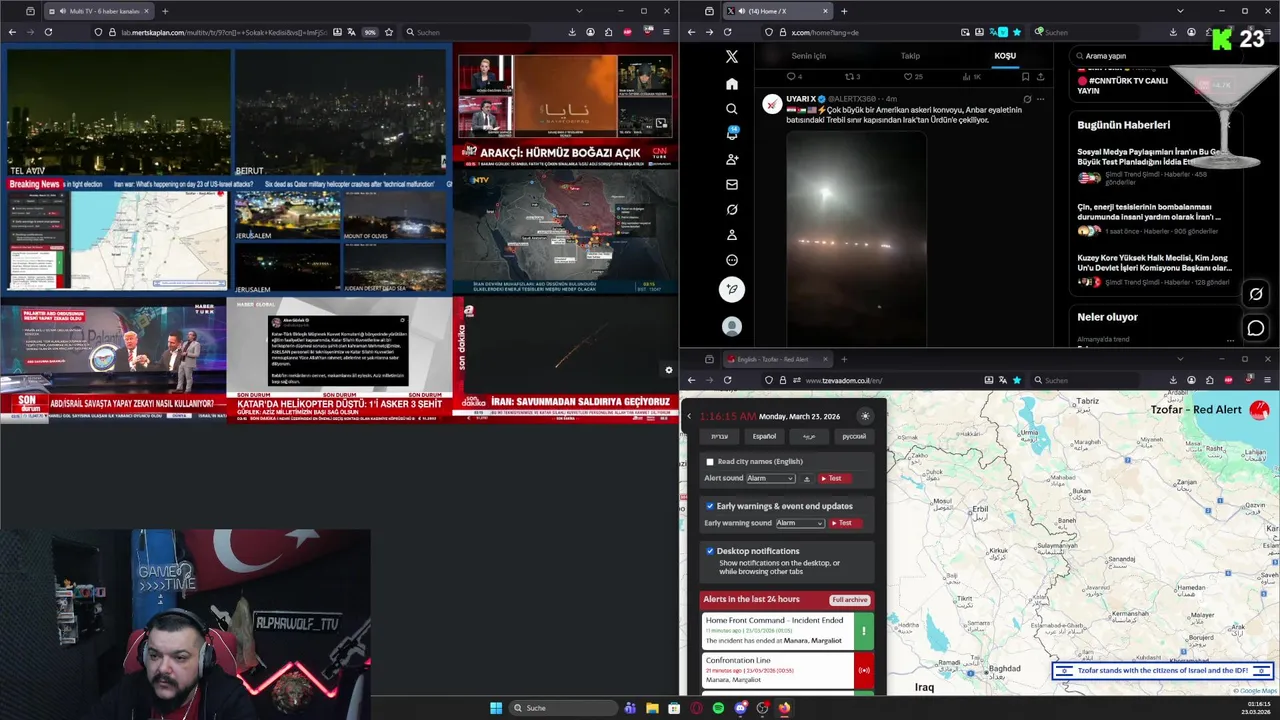Image resolution: width=1280 pixels, height=720 pixels.
Task: Open settings gear on Multi TV page
Action: pos(669,370)
